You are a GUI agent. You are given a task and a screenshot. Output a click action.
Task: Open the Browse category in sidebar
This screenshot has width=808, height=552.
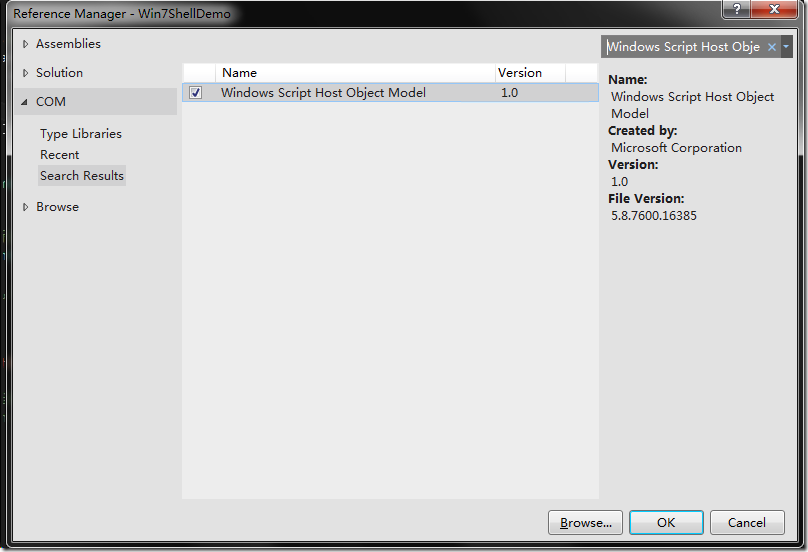[x=57, y=207]
